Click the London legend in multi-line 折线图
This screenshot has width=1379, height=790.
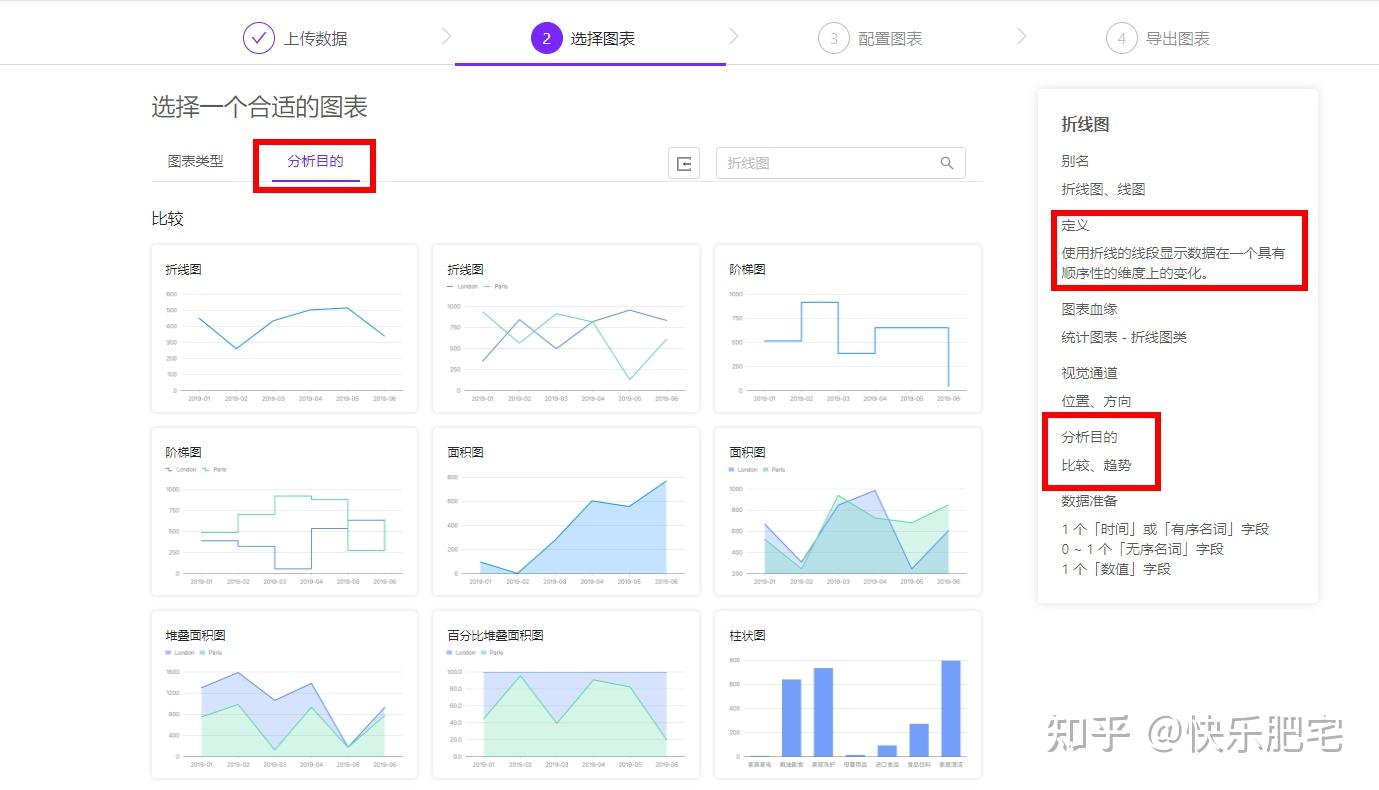coord(463,287)
